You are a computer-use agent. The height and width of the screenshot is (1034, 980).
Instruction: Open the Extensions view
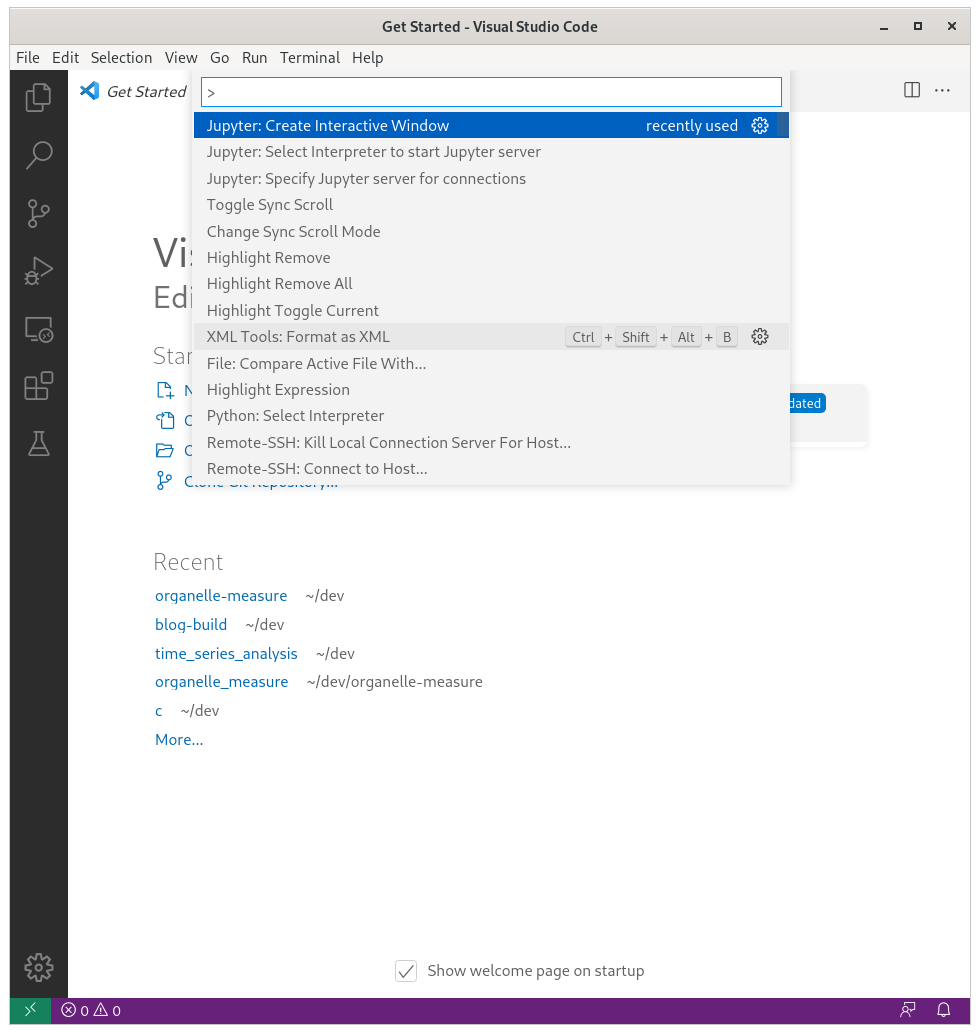click(38, 386)
